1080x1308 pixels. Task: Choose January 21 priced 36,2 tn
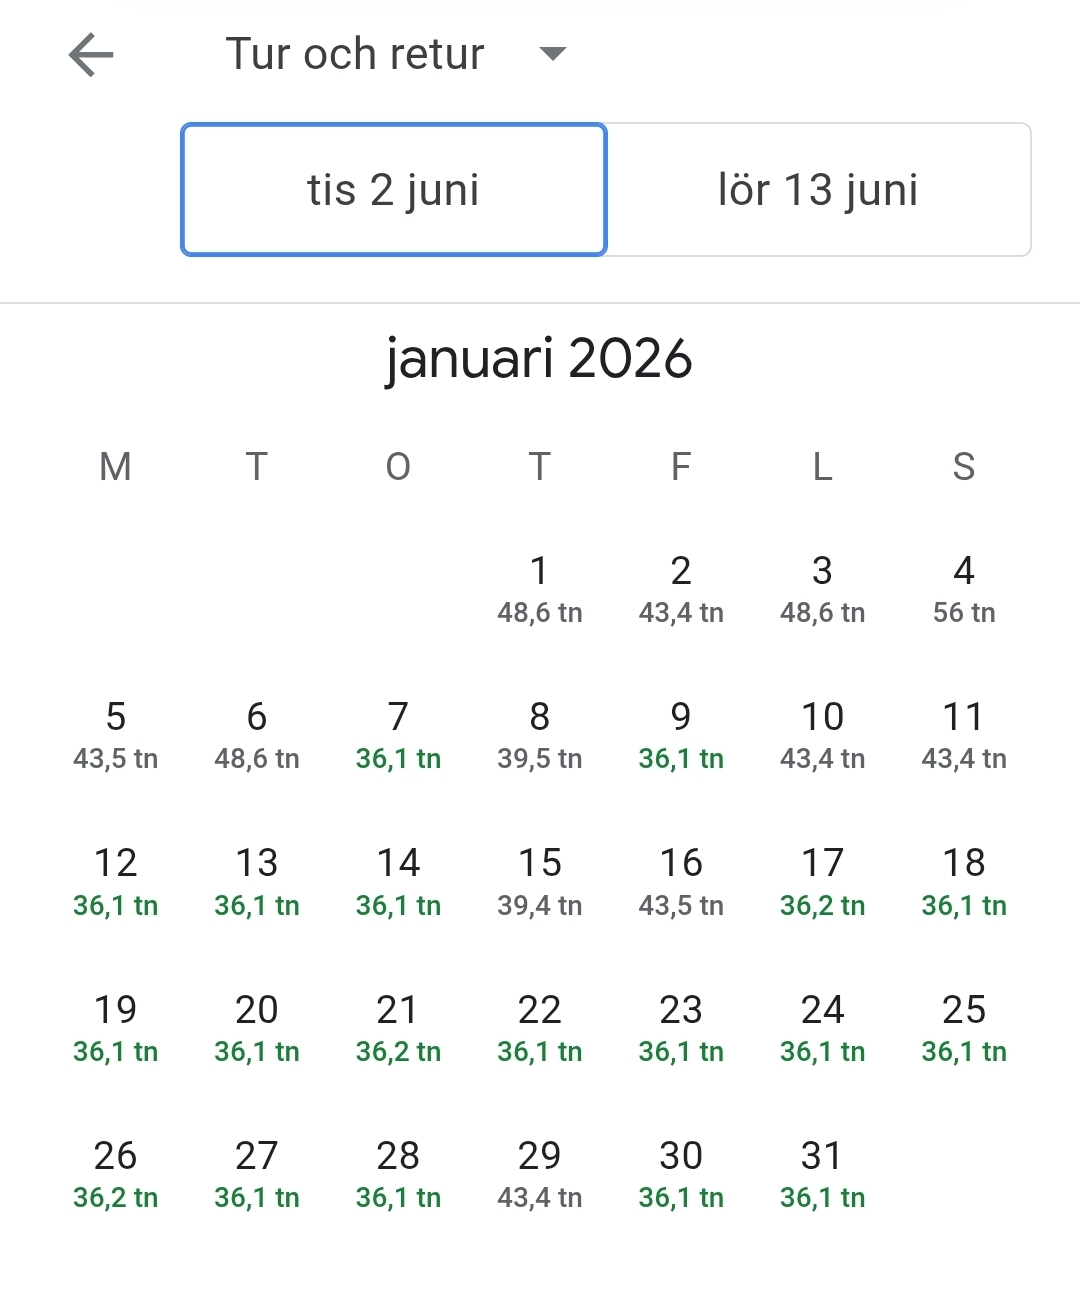(x=398, y=1028)
